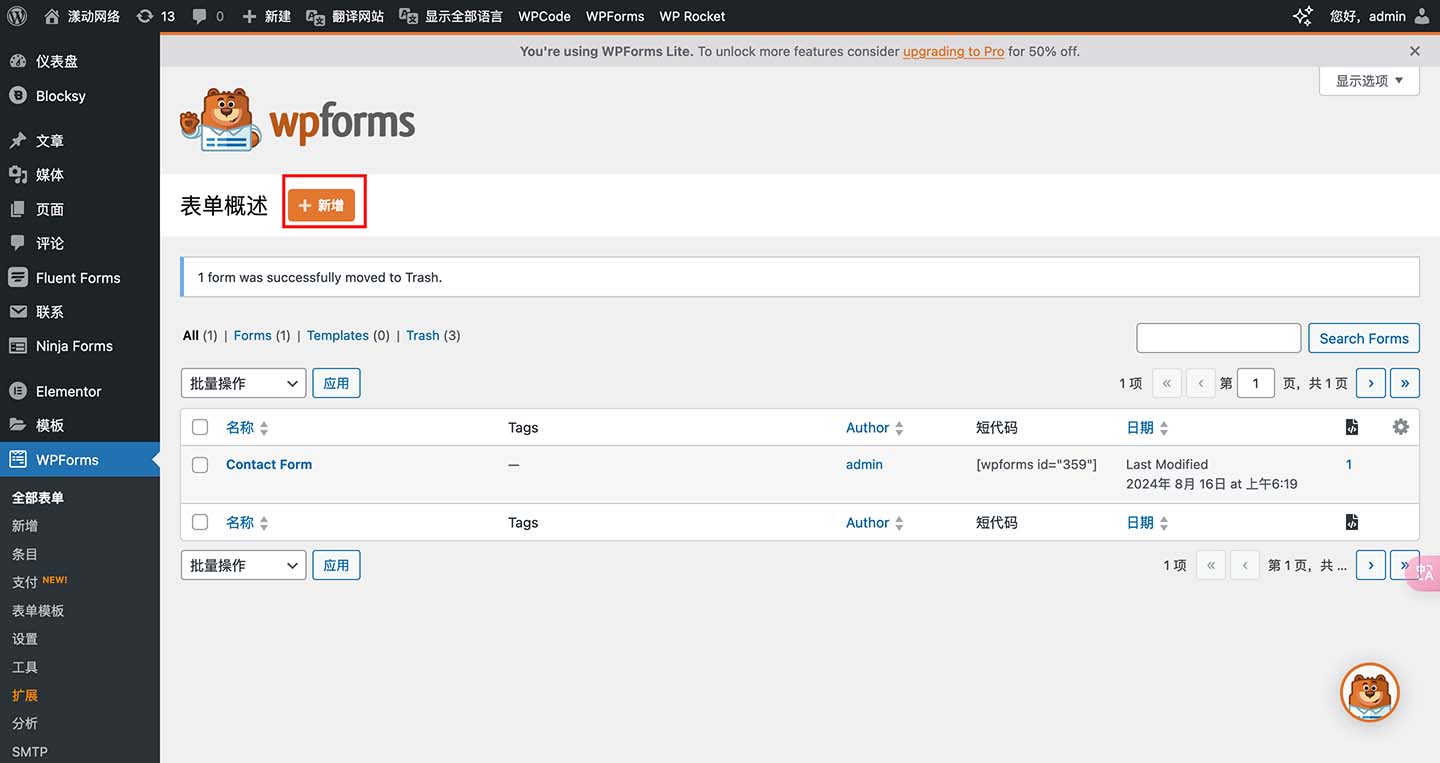Go to next page in bottom pagination
1440x763 pixels.
(1371, 565)
